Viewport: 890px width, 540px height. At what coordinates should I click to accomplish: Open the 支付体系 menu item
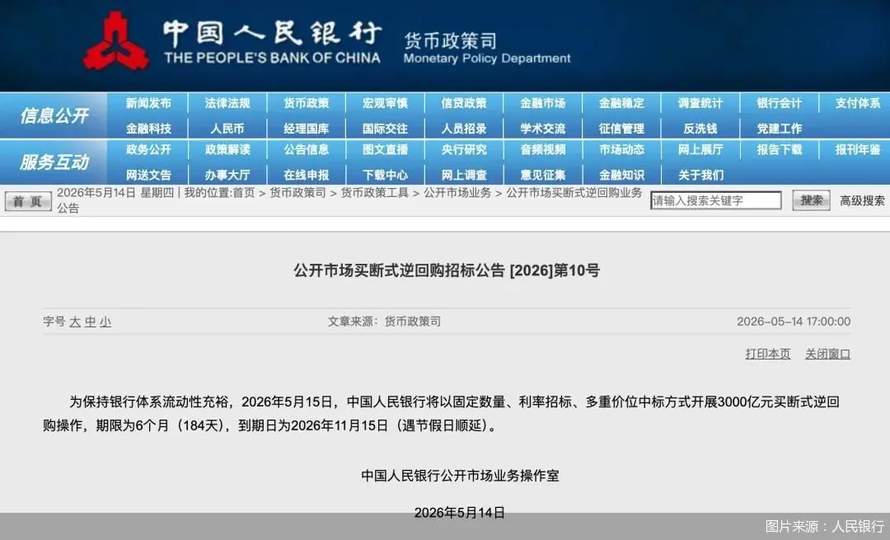point(858,103)
